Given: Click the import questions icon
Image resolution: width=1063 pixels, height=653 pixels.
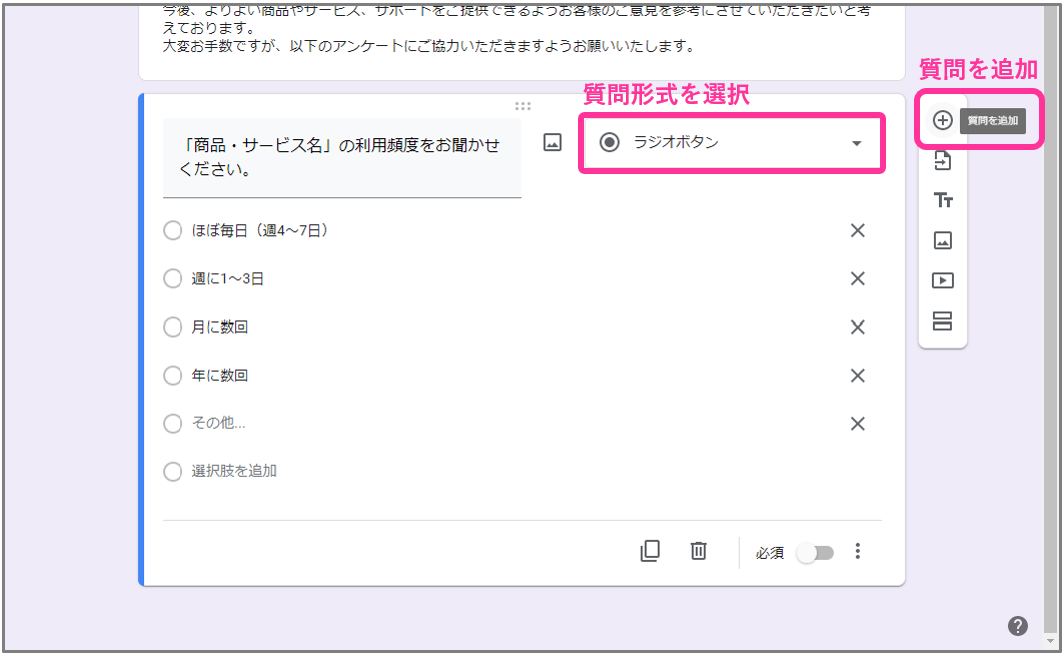Looking at the screenshot, I should tap(942, 161).
